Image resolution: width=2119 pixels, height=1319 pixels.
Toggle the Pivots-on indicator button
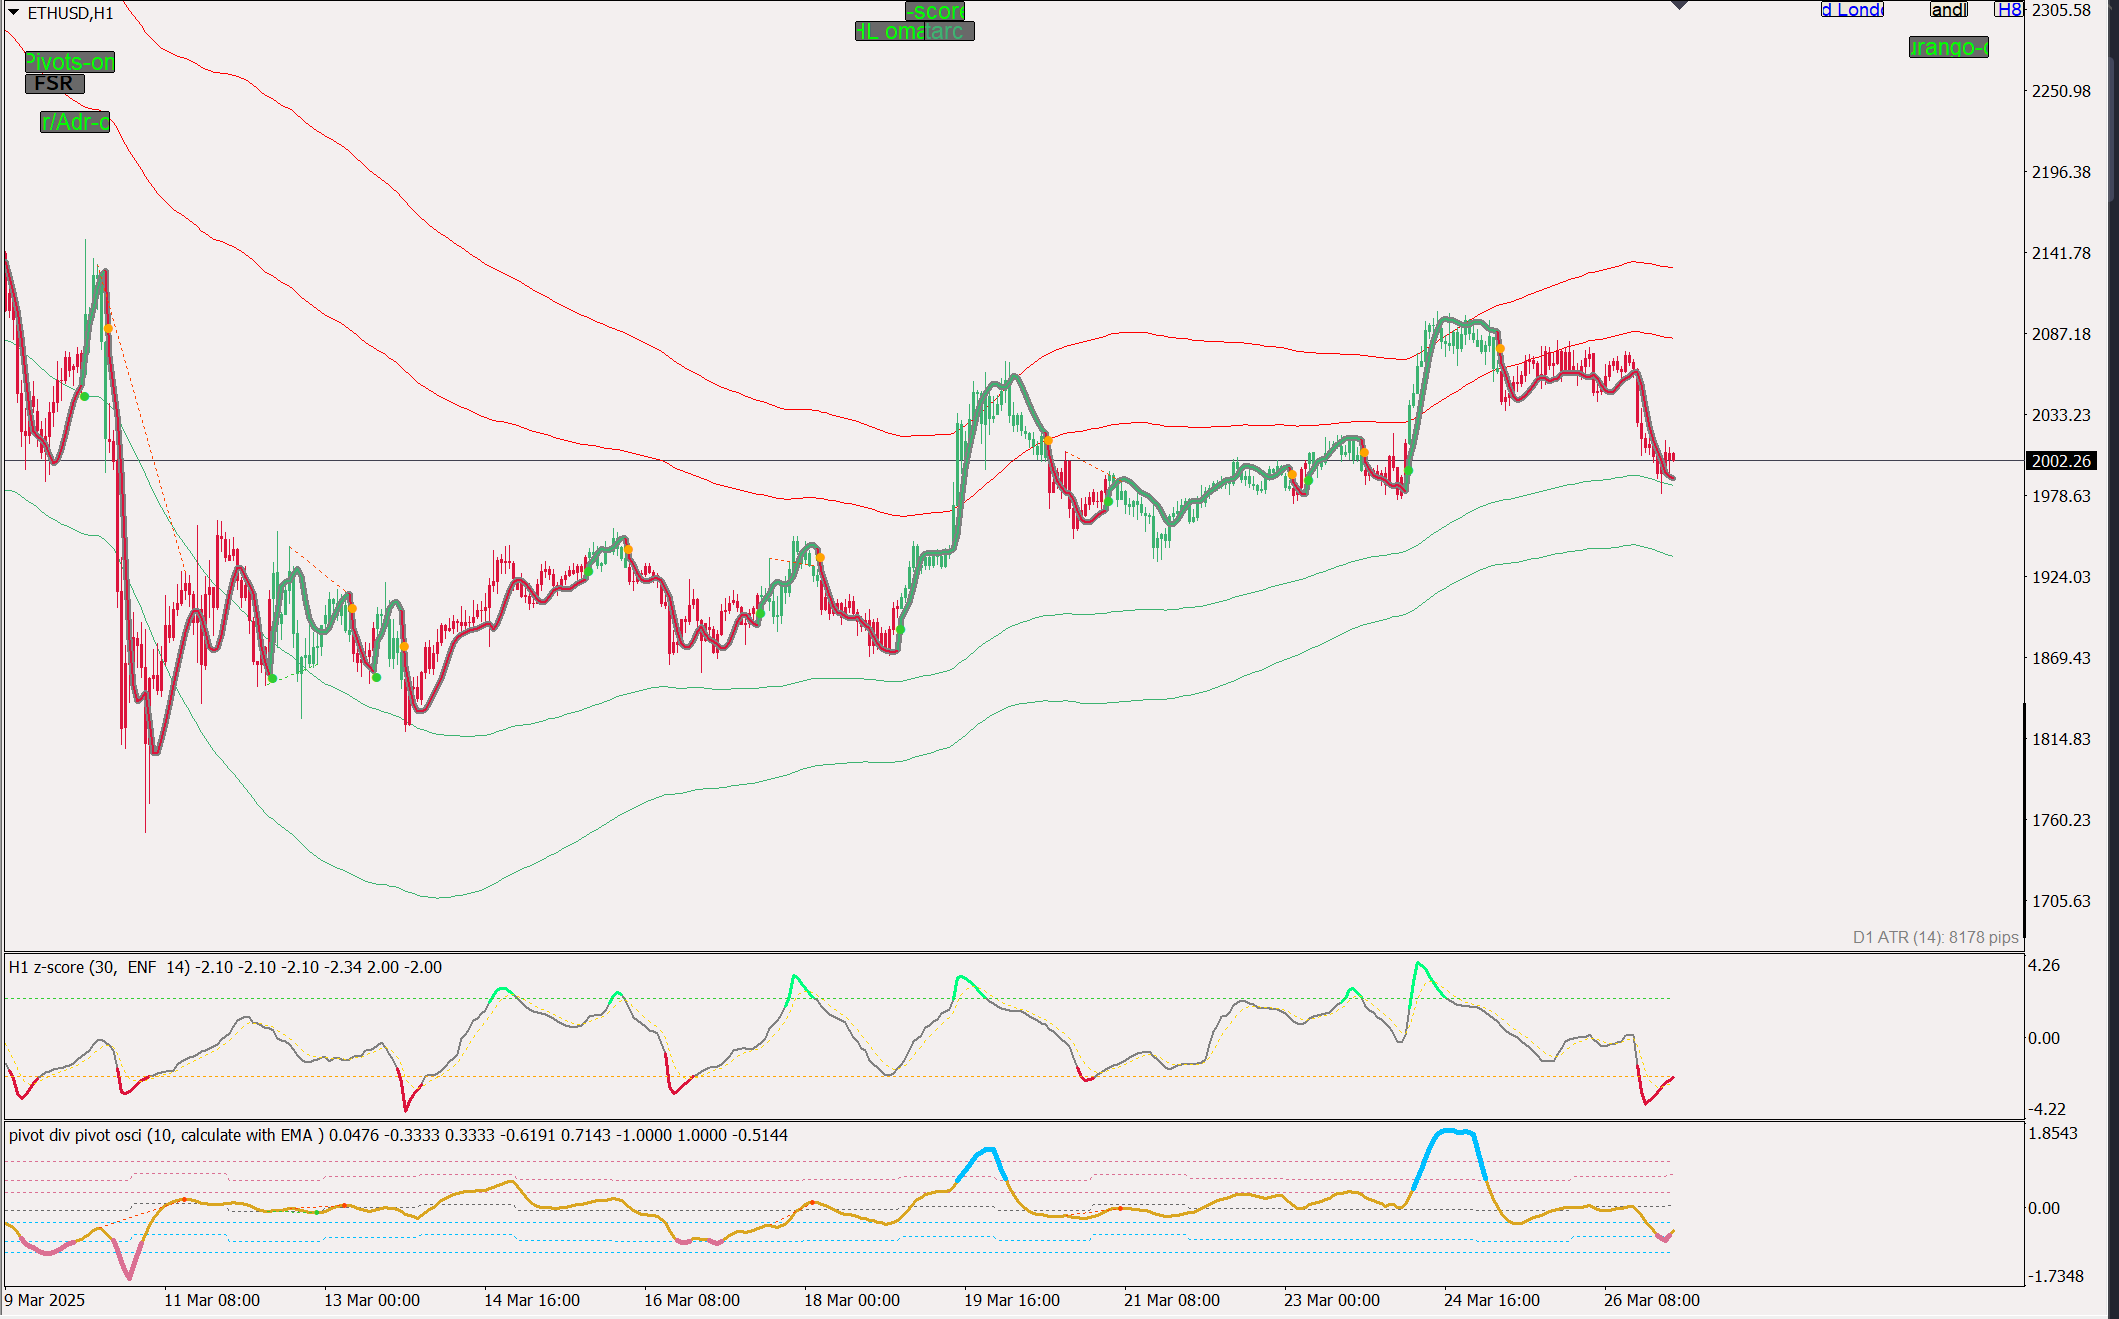coord(70,62)
